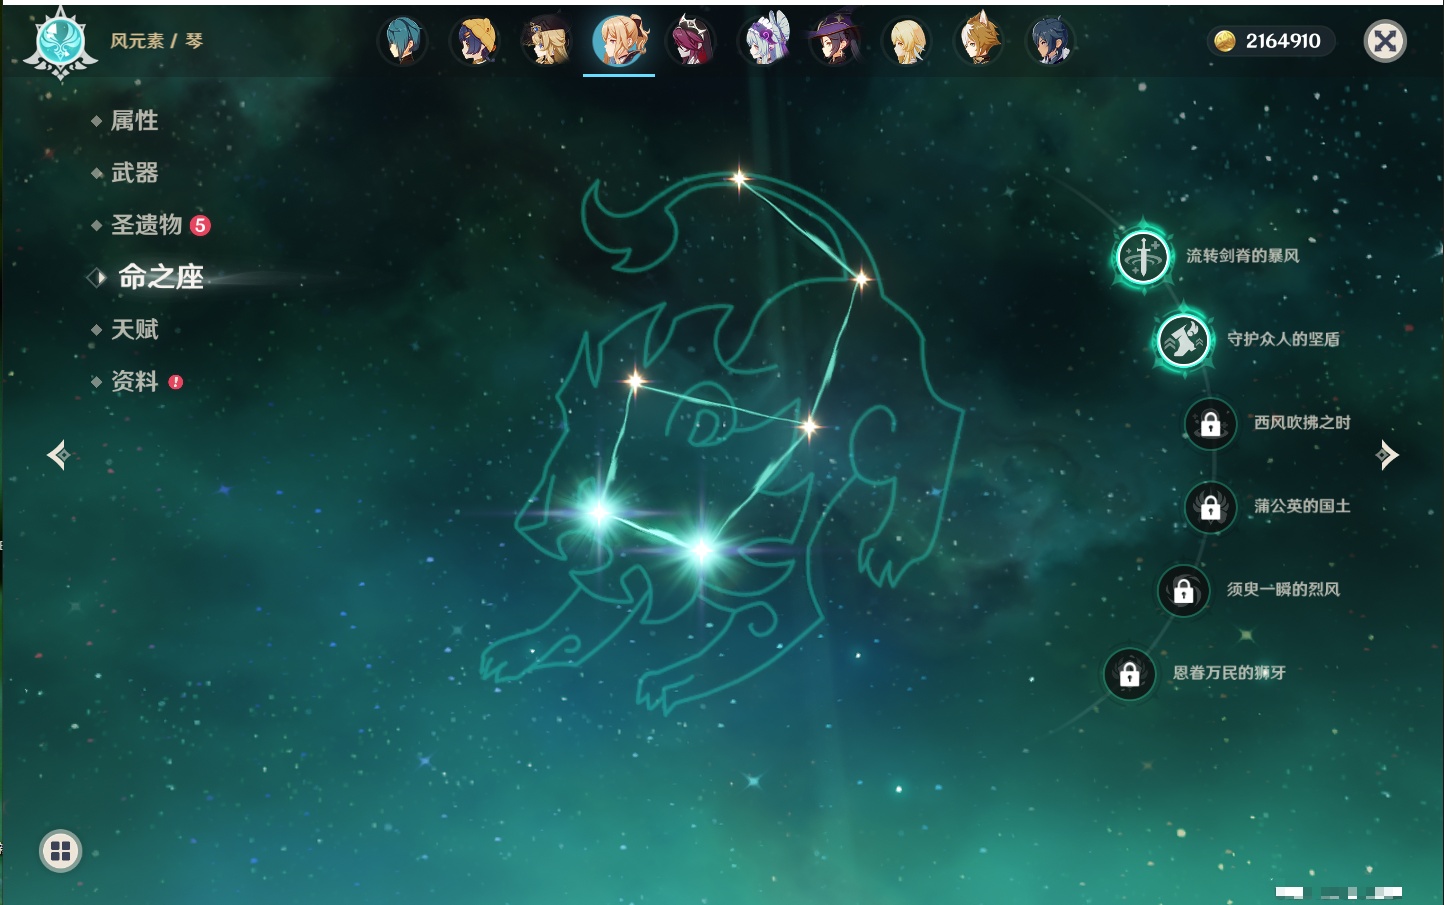This screenshot has height=905, width=1444.
Task: Open the 武器 weapon menu
Action: pyautogui.click(x=134, y=173)
